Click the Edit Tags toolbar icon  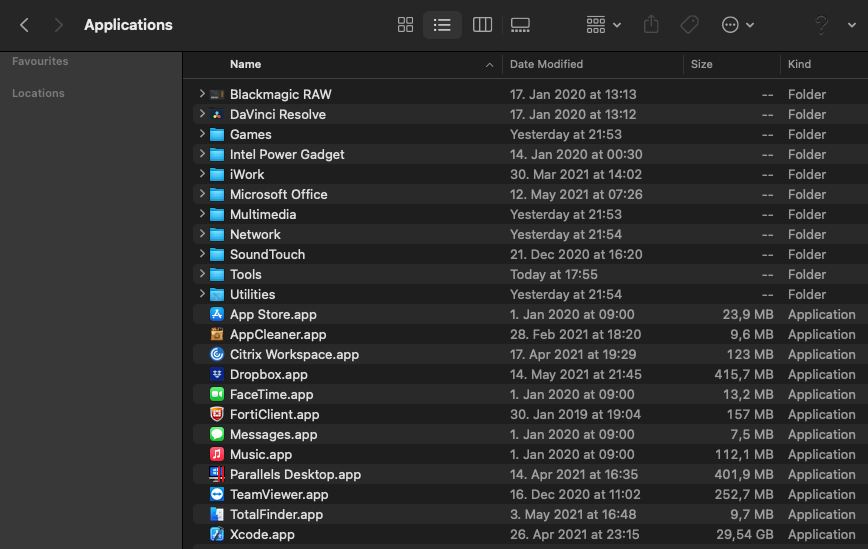tap(689, 24)
